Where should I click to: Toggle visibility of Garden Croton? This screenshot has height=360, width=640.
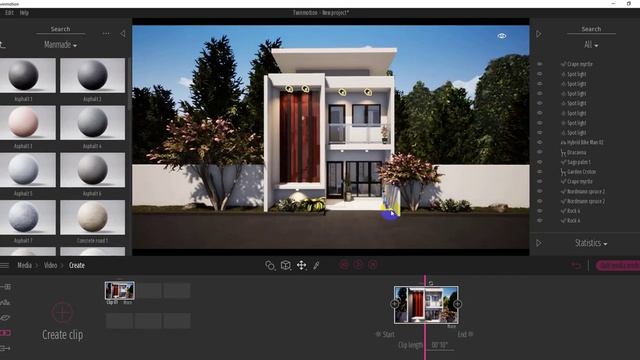(x=540, y=172)
